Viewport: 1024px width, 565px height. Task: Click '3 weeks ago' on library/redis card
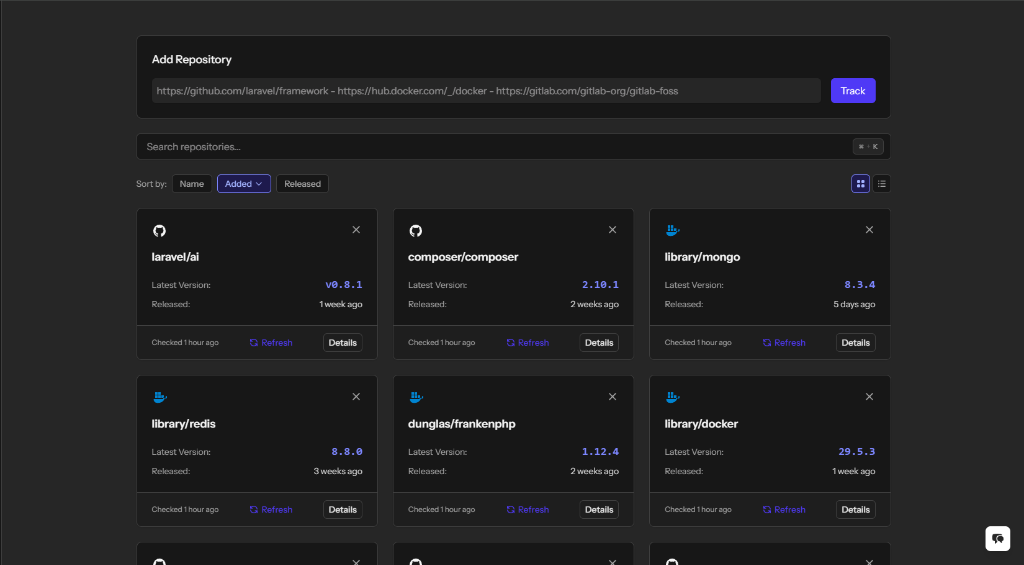(338, 471)
